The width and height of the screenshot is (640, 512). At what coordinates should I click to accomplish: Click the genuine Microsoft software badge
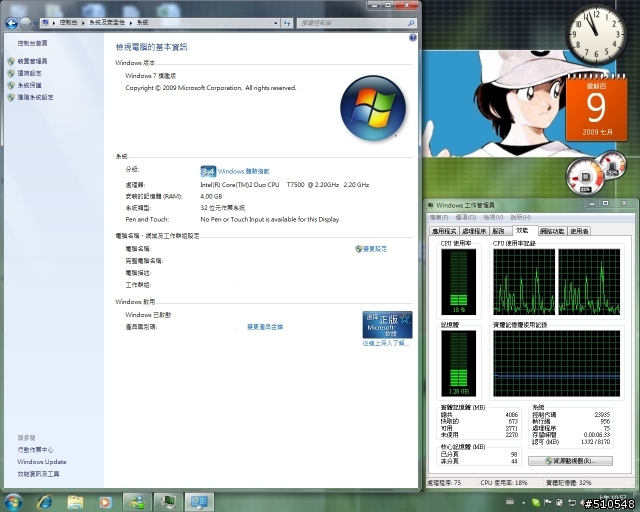click(387, 325)
